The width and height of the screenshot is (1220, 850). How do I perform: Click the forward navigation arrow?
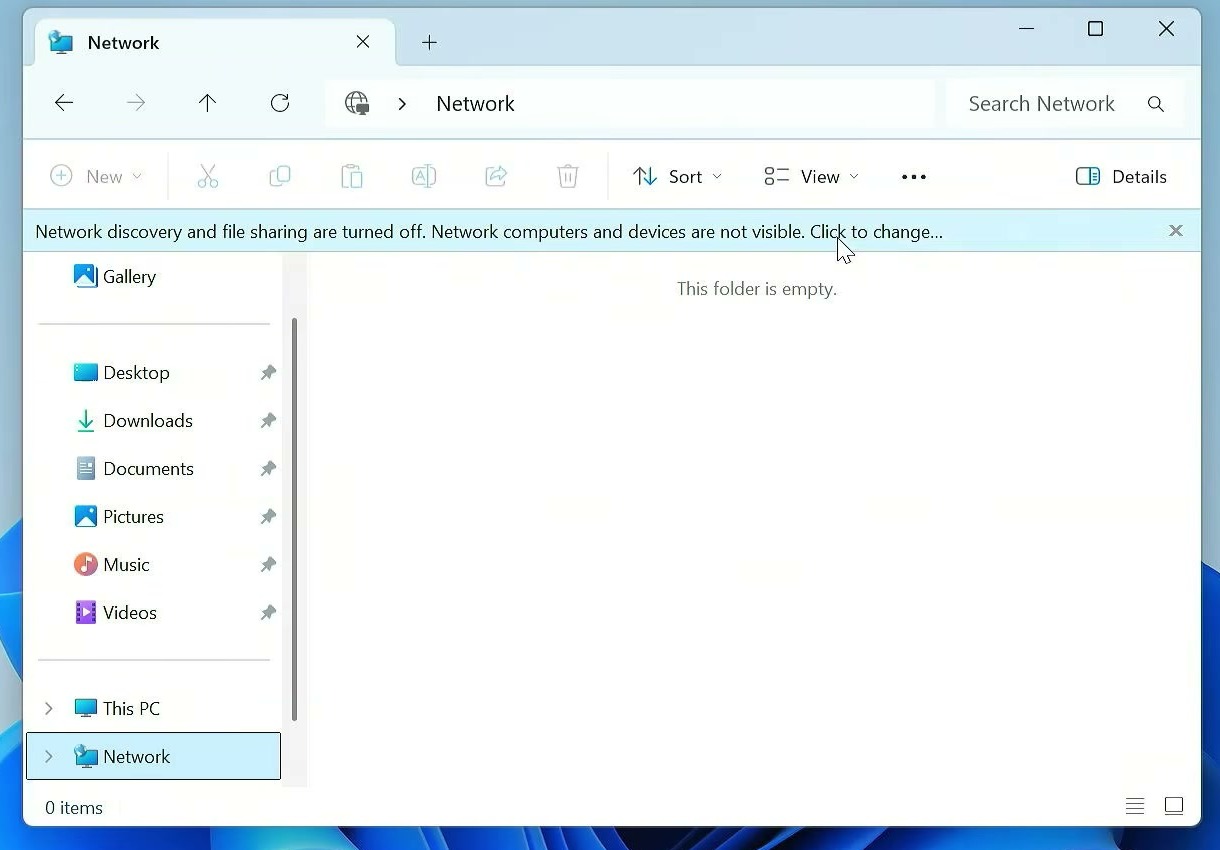click(136, 103)
